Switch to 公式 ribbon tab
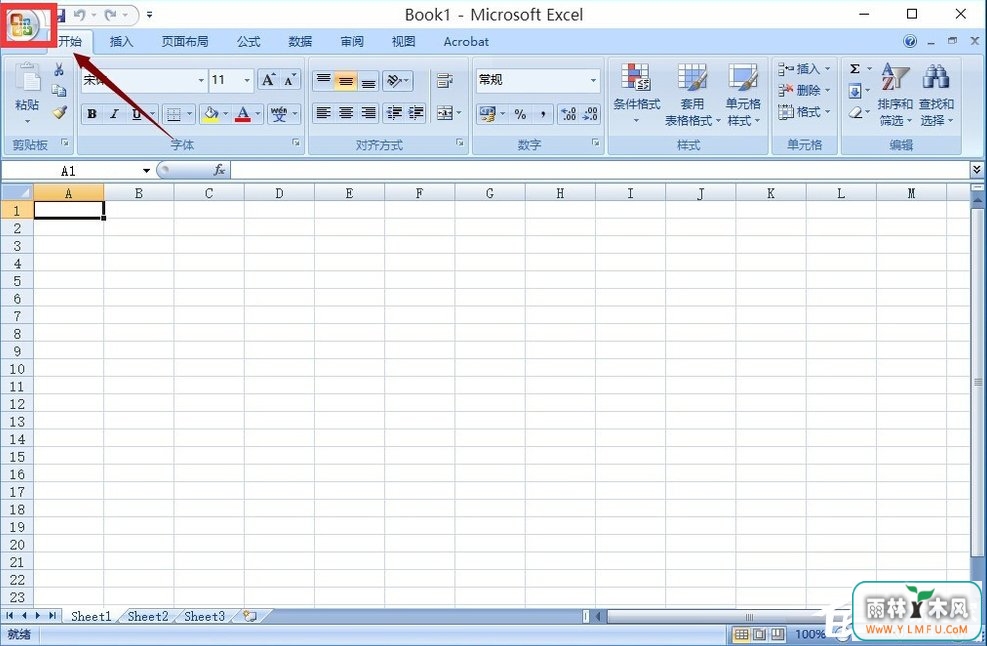 point(249,42)
